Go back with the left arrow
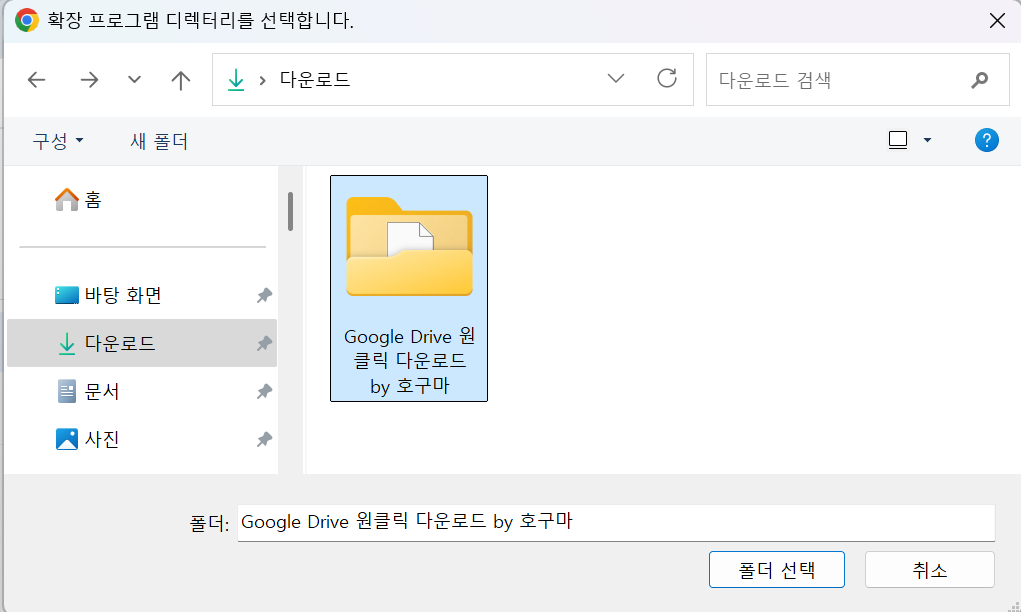This screenshot has width=1021, height=612. (36, 80)
